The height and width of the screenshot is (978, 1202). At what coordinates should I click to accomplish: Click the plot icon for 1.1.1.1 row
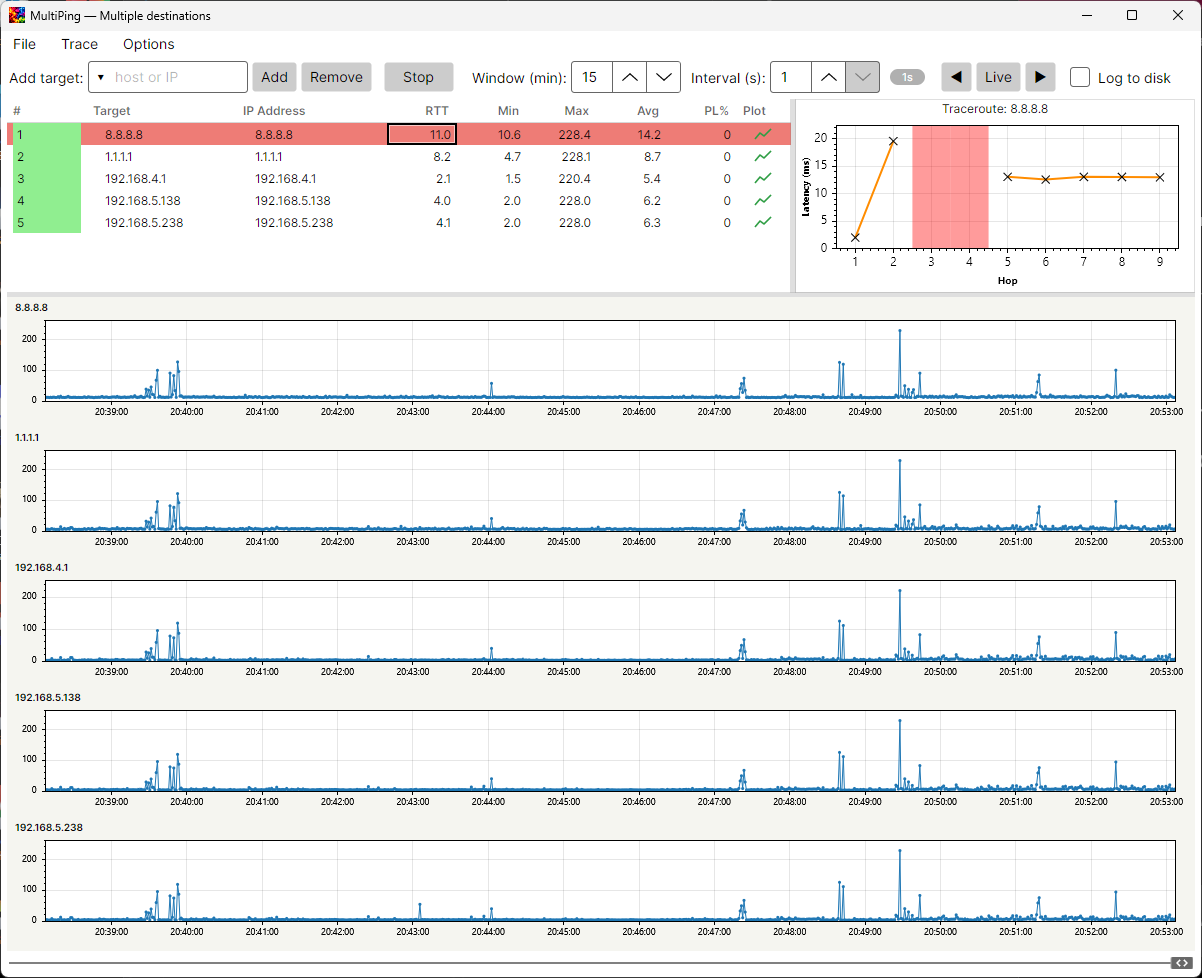click(763, 156)
